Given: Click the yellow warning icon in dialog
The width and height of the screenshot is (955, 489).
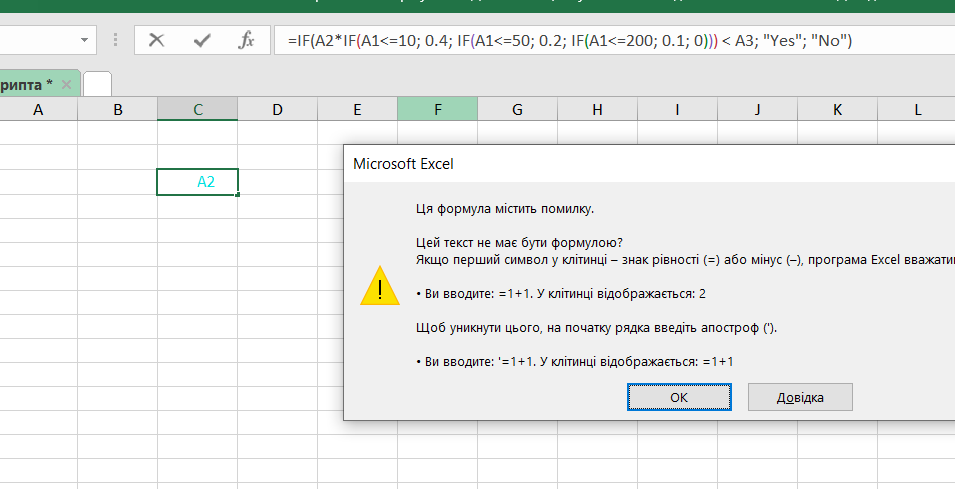Looking at the screenshot, I should pos(380,286).
